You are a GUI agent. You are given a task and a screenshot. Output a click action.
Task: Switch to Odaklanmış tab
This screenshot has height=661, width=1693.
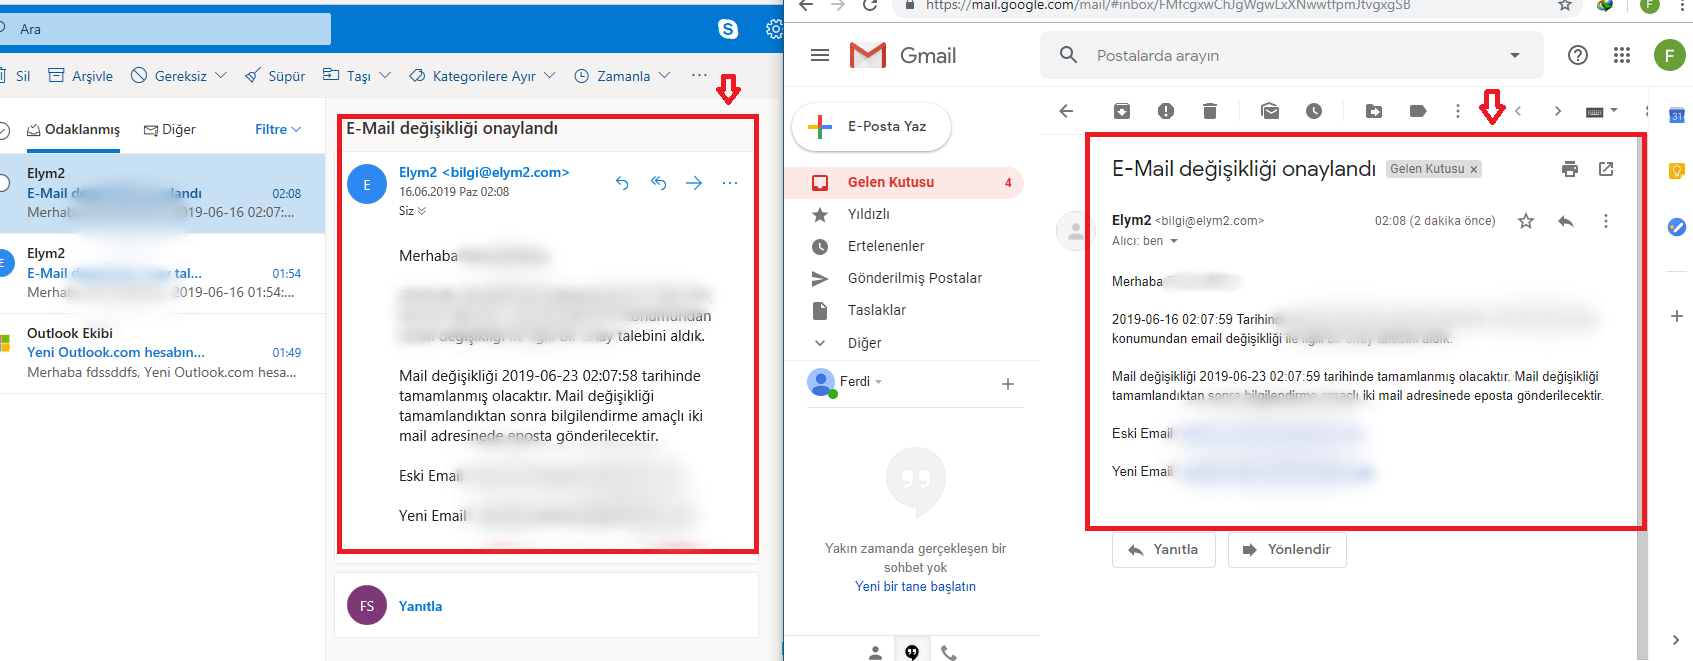[73, 130]
